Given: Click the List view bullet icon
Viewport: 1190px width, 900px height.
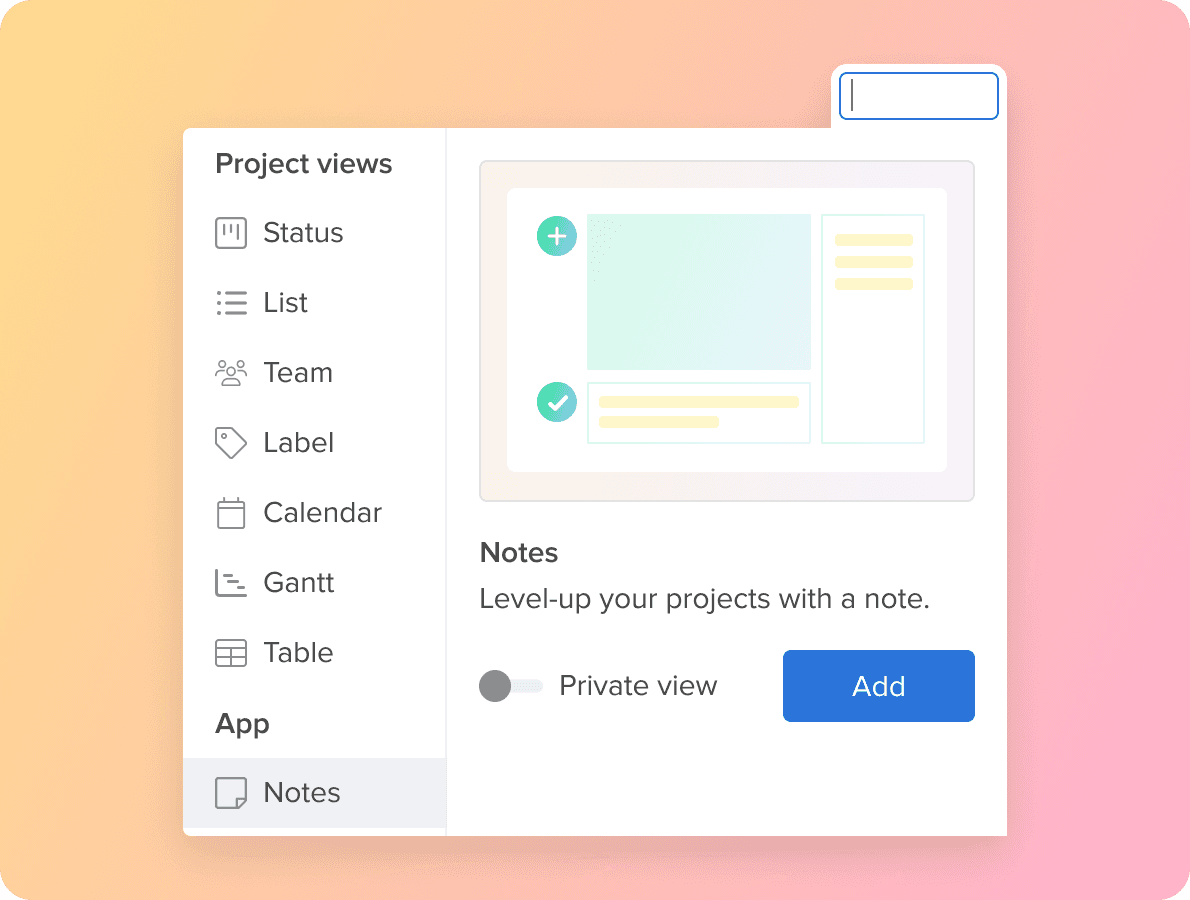Looking at the screenshot, I should pos(231,303).
